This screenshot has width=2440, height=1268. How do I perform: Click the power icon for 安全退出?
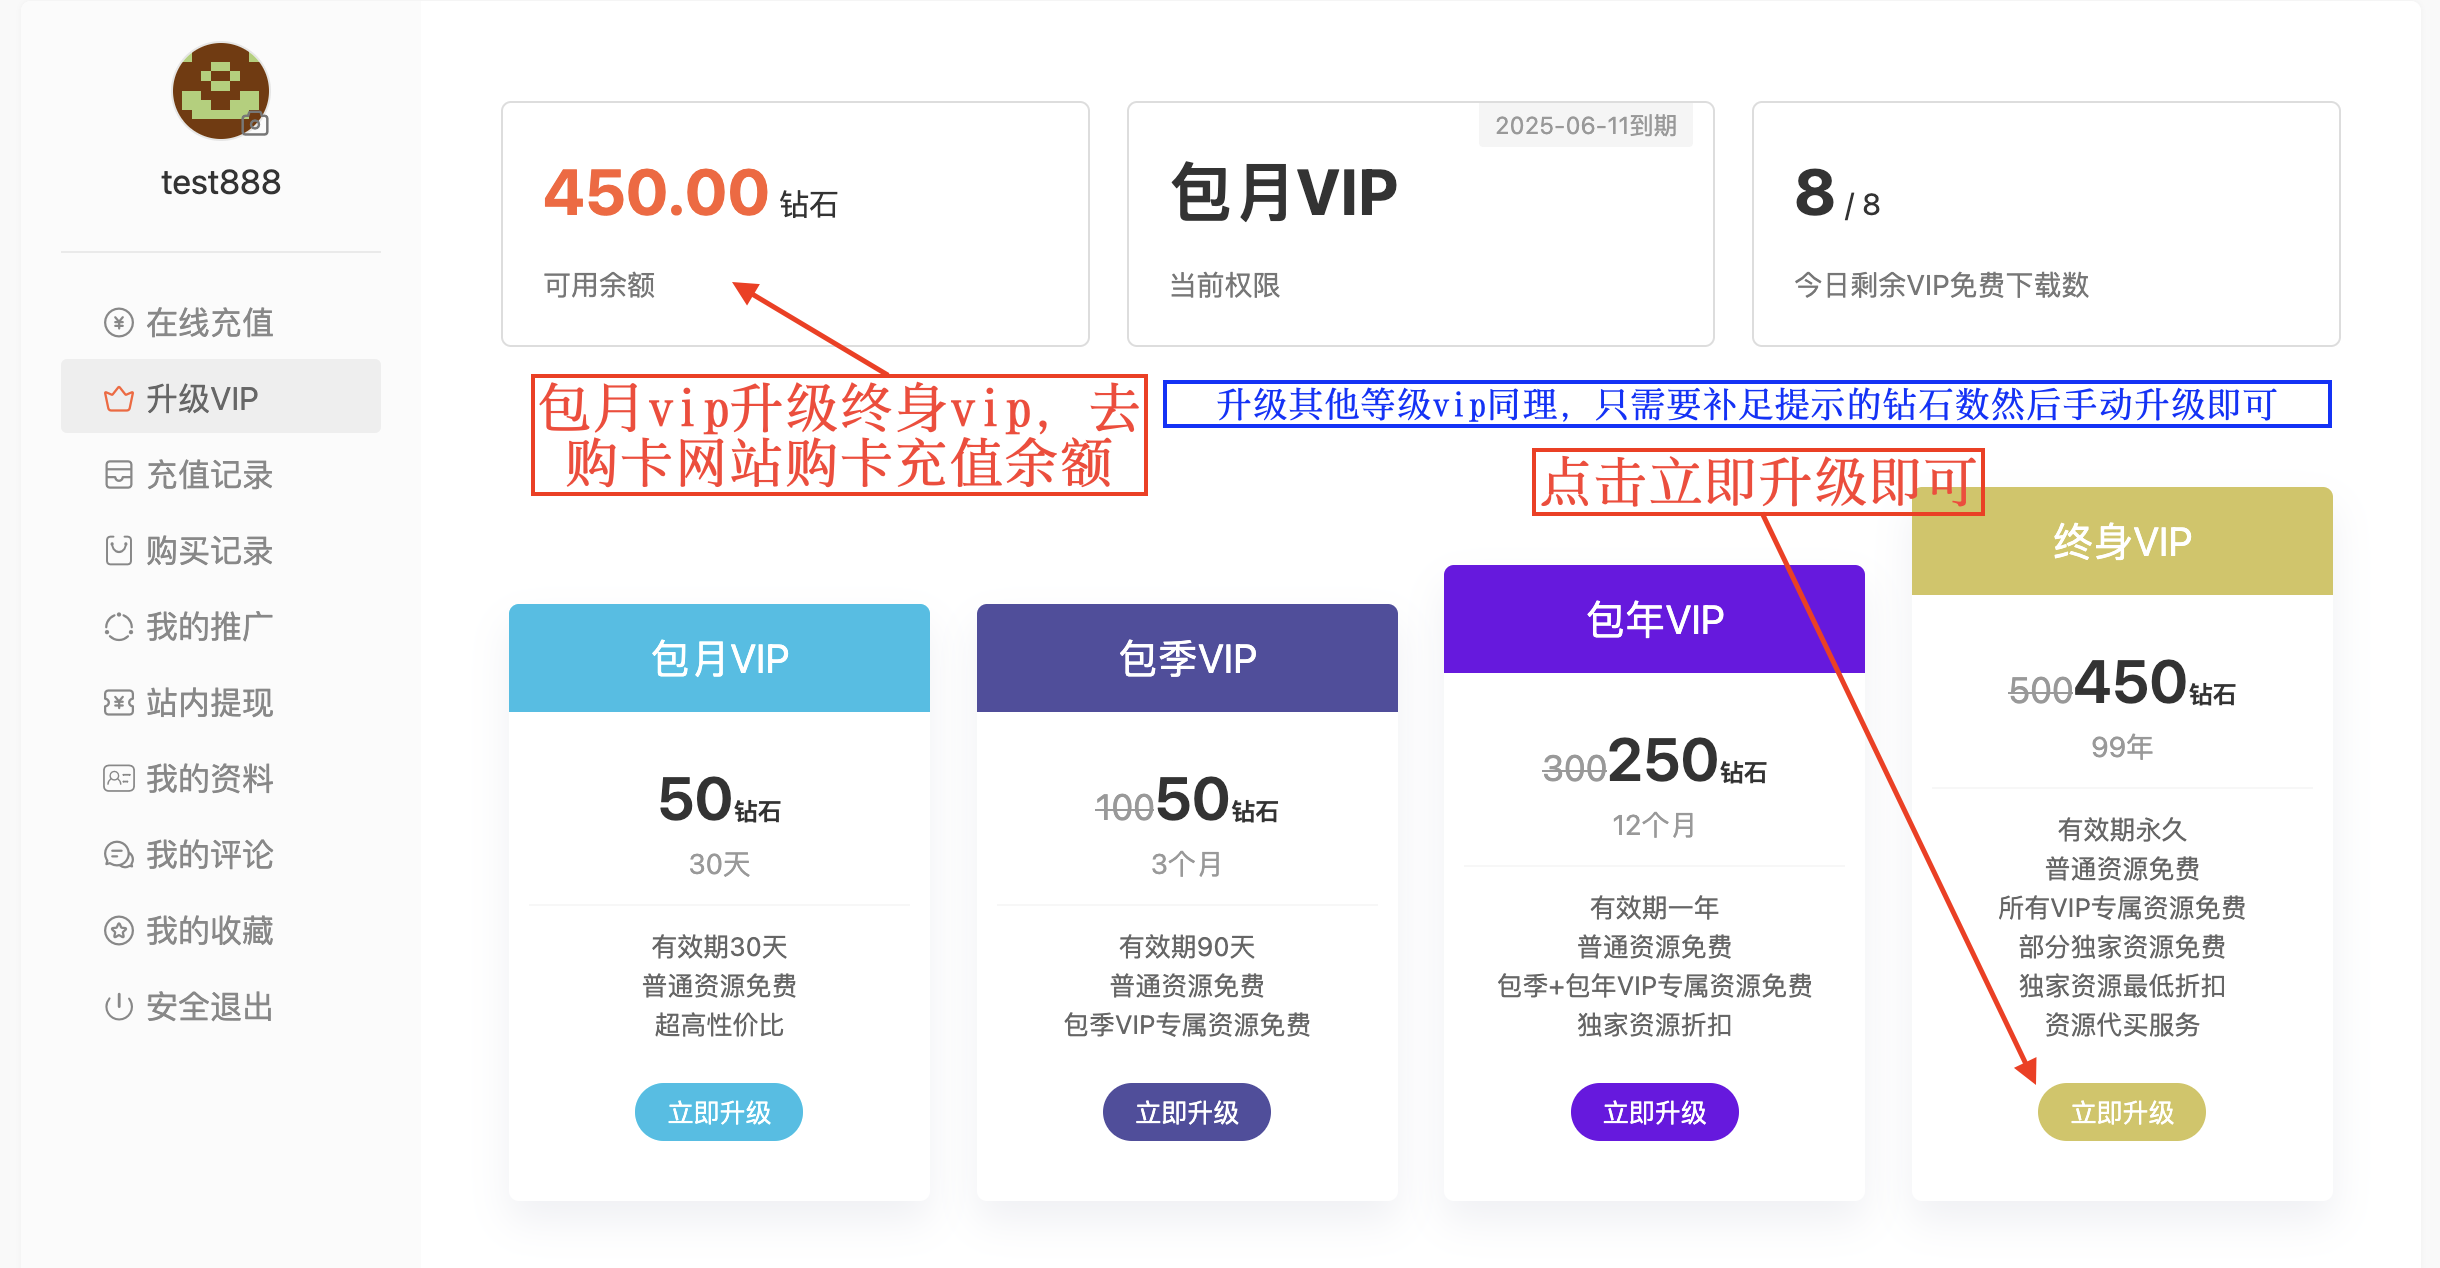coord(118,1007)
